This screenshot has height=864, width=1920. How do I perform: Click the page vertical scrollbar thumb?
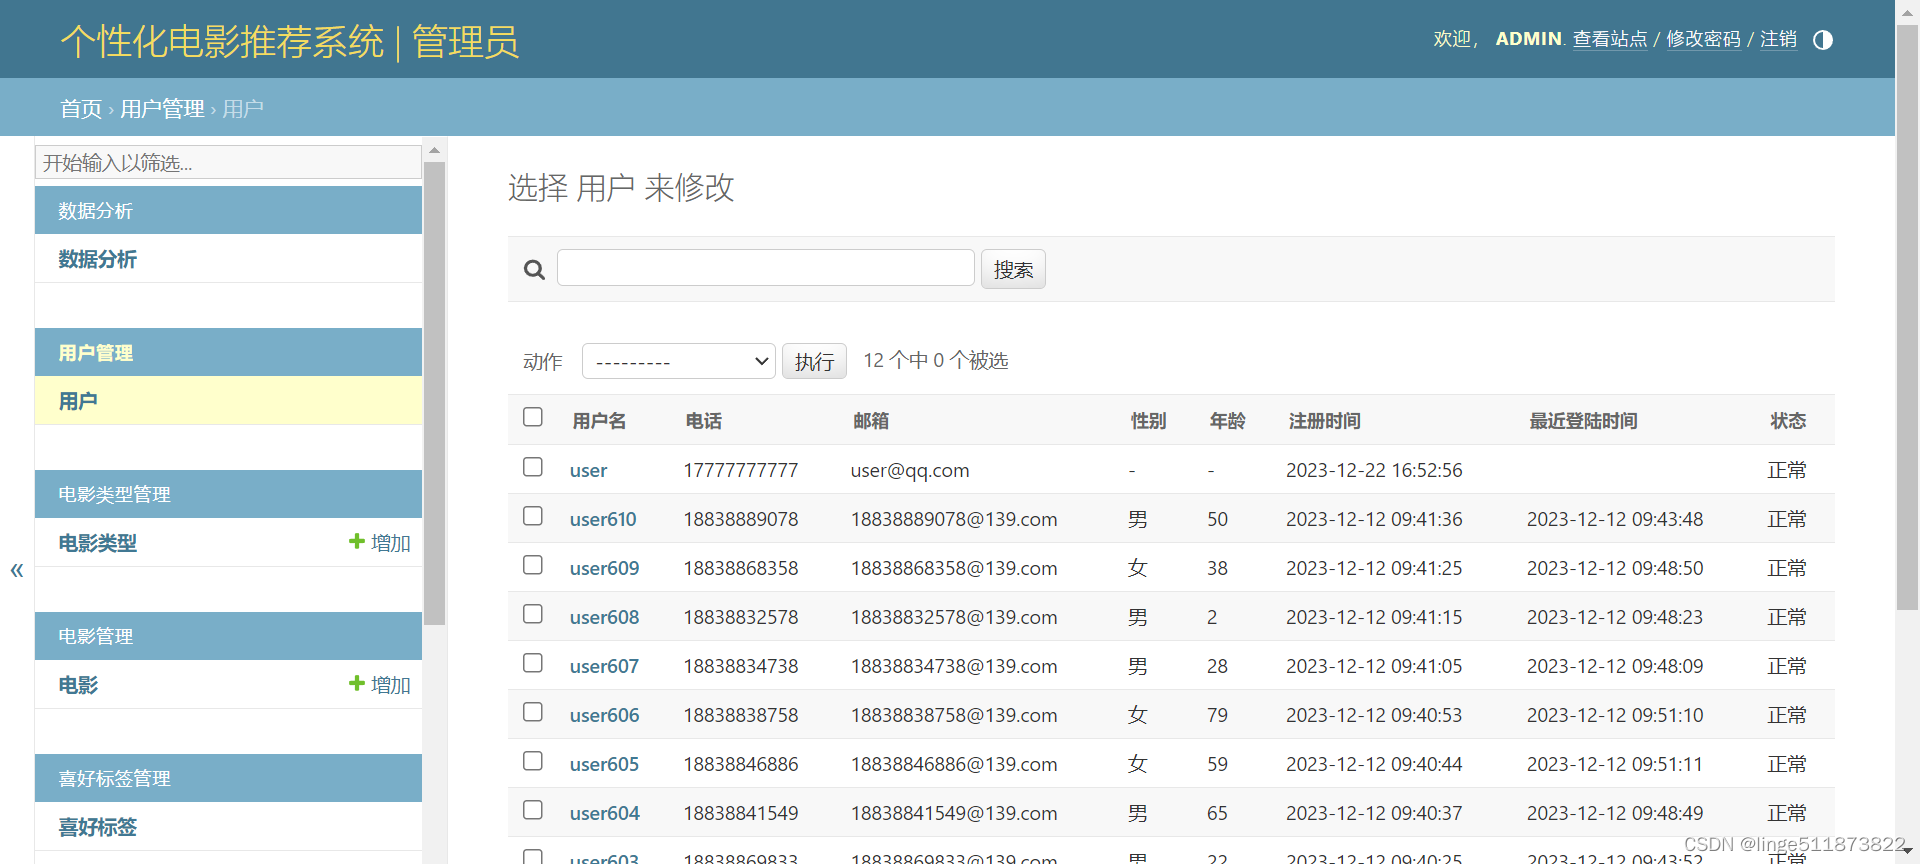pos(1907,317)
